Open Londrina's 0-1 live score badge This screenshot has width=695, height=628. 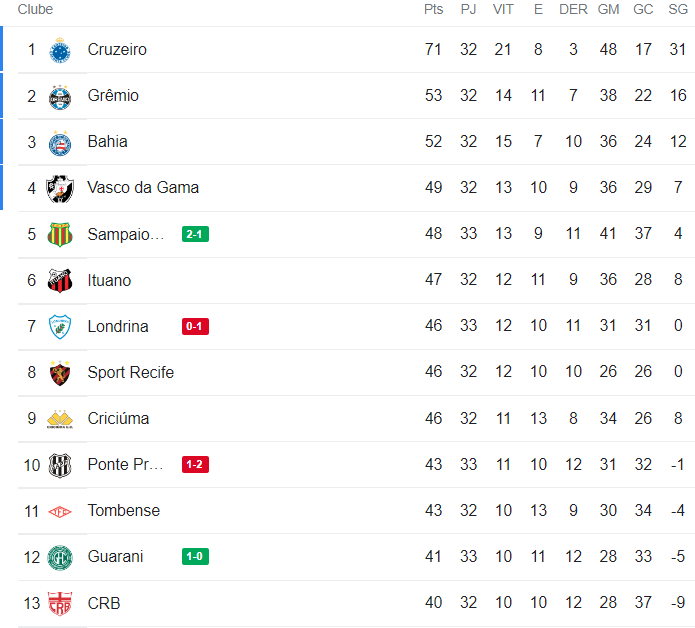(x=195, y=326)
